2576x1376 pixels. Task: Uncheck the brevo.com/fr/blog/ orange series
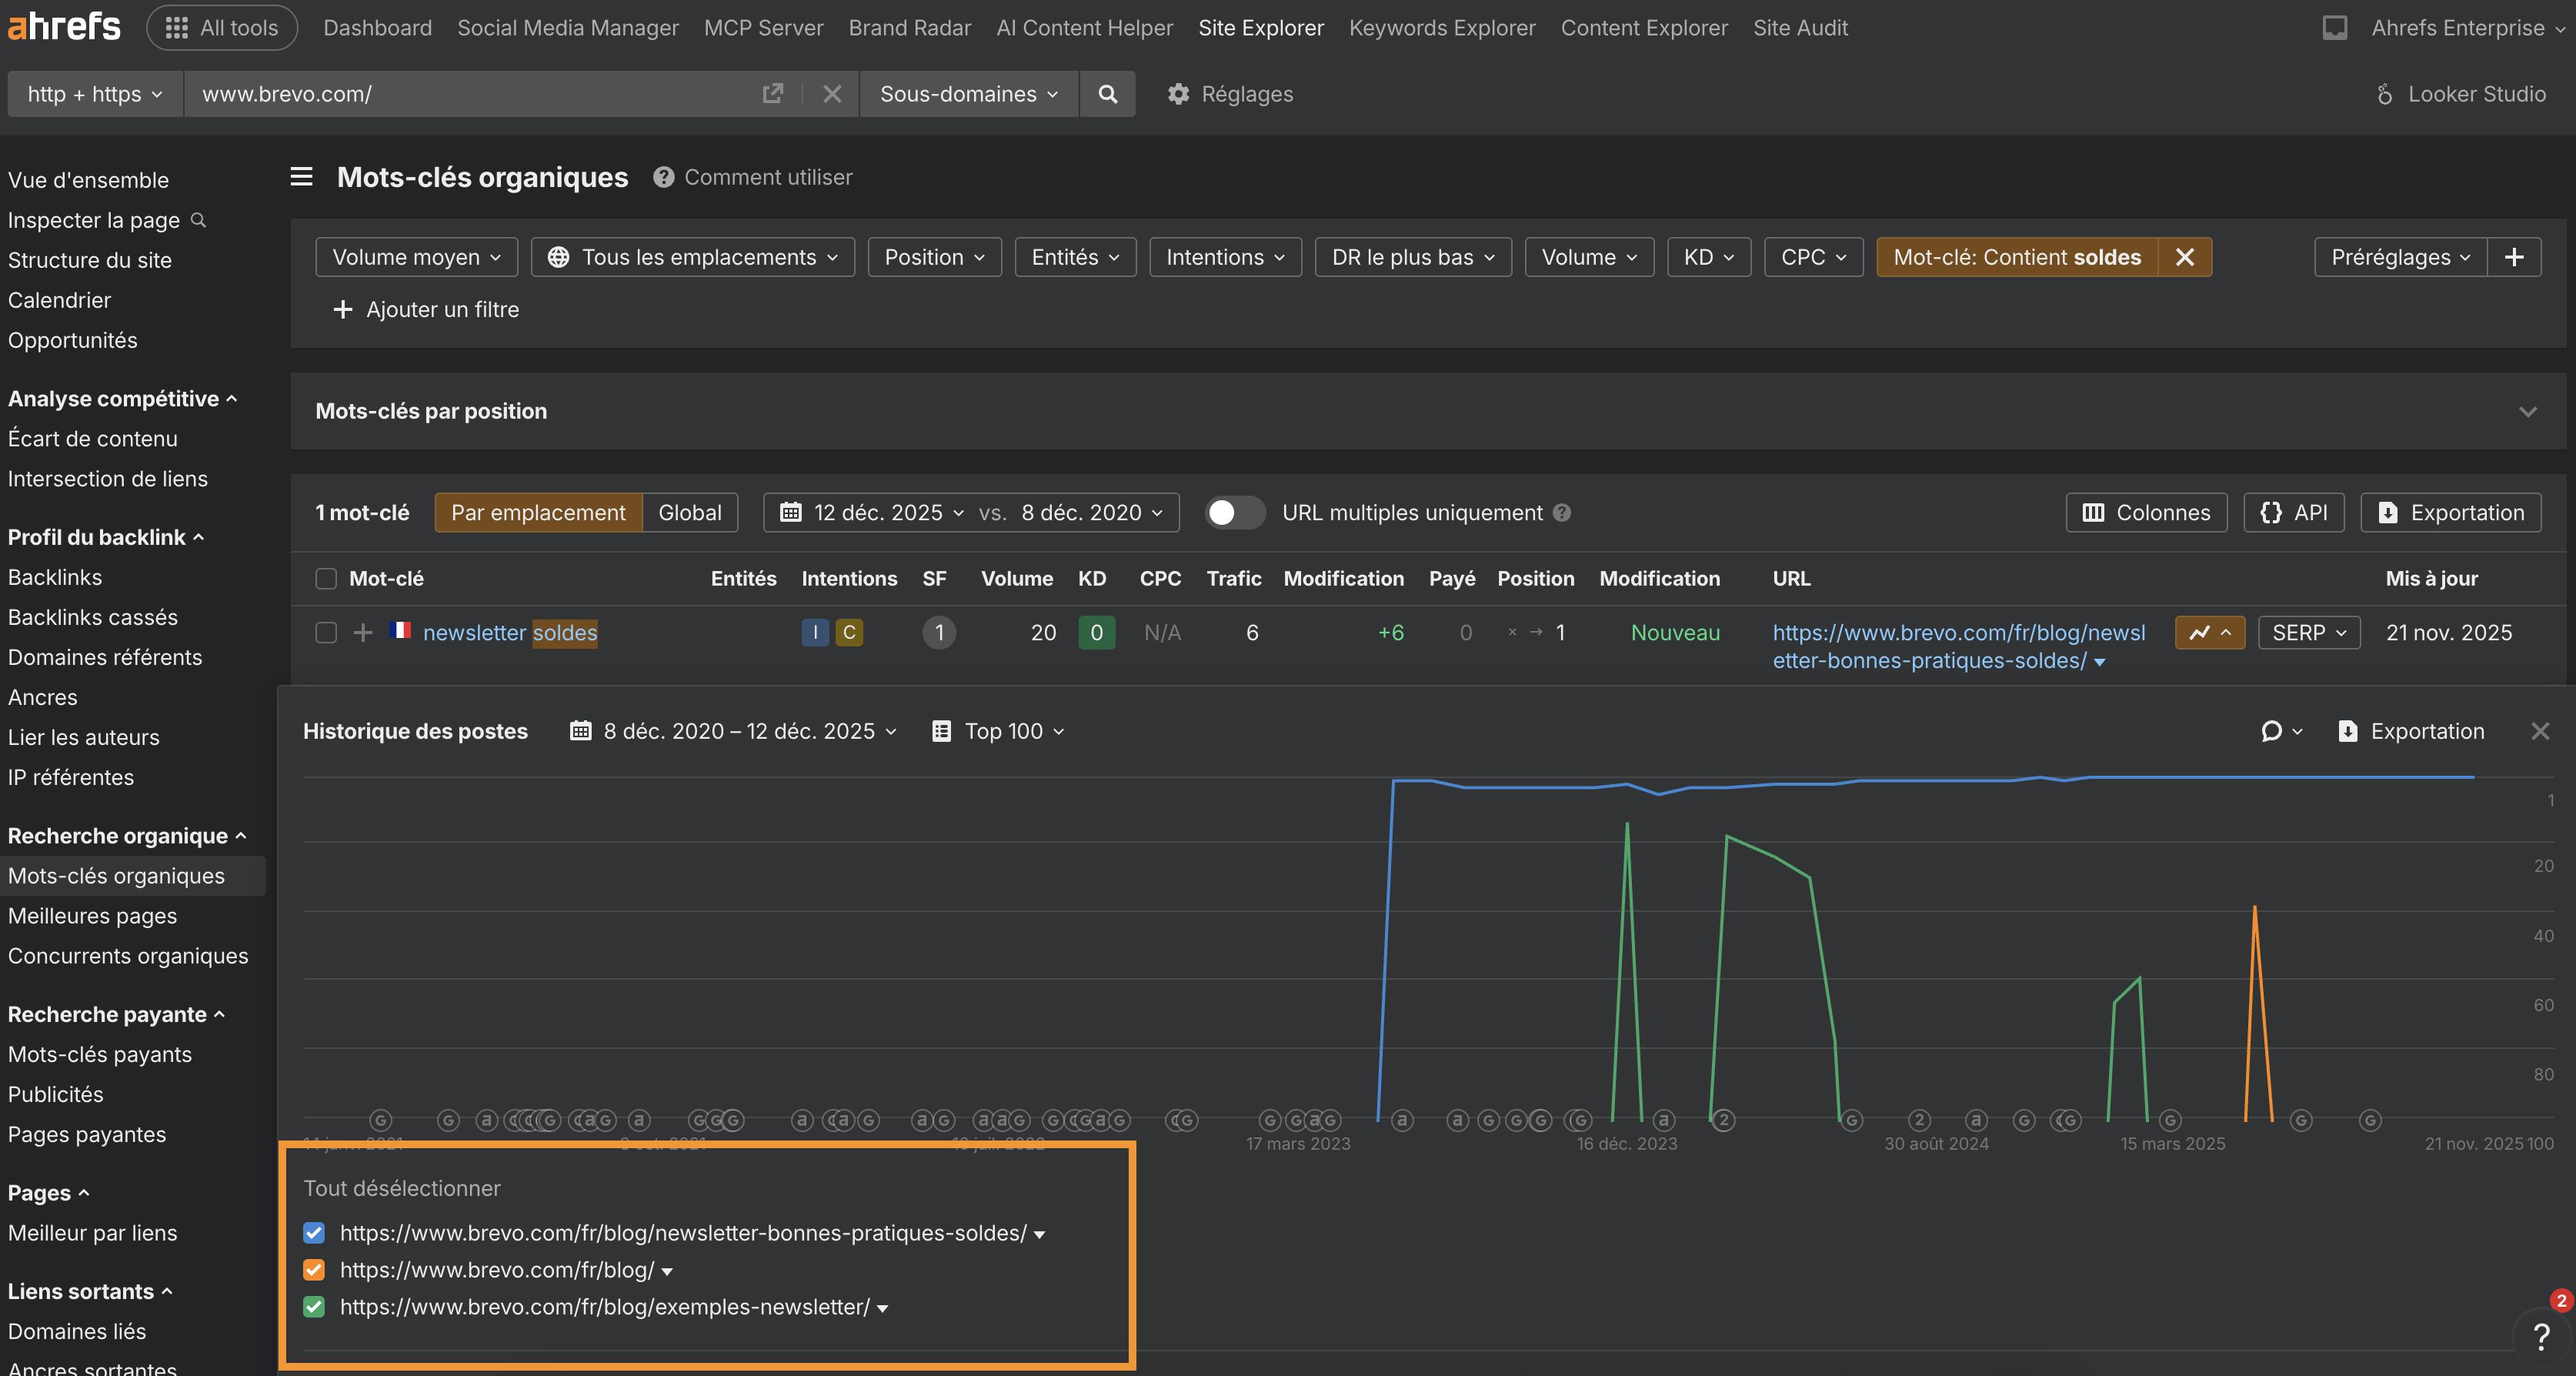pyautogui.click(x=314, y=1270)
